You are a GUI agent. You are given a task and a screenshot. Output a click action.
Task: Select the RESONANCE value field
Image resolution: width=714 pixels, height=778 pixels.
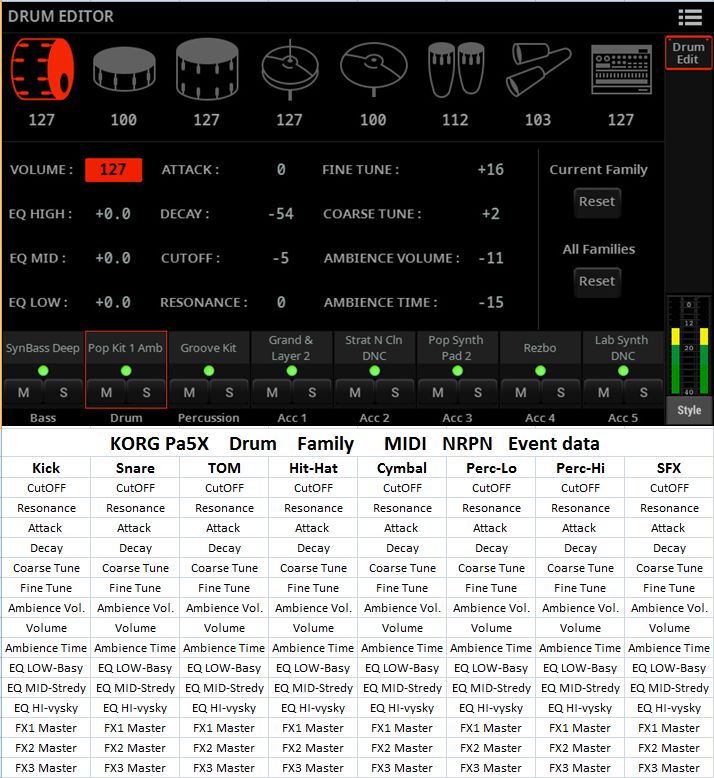[x=281, y=302]
